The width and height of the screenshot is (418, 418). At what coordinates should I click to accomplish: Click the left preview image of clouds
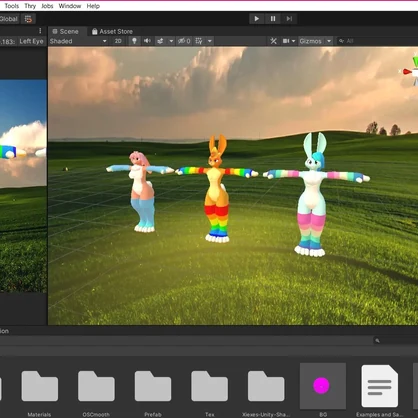[x=23, y=186]
